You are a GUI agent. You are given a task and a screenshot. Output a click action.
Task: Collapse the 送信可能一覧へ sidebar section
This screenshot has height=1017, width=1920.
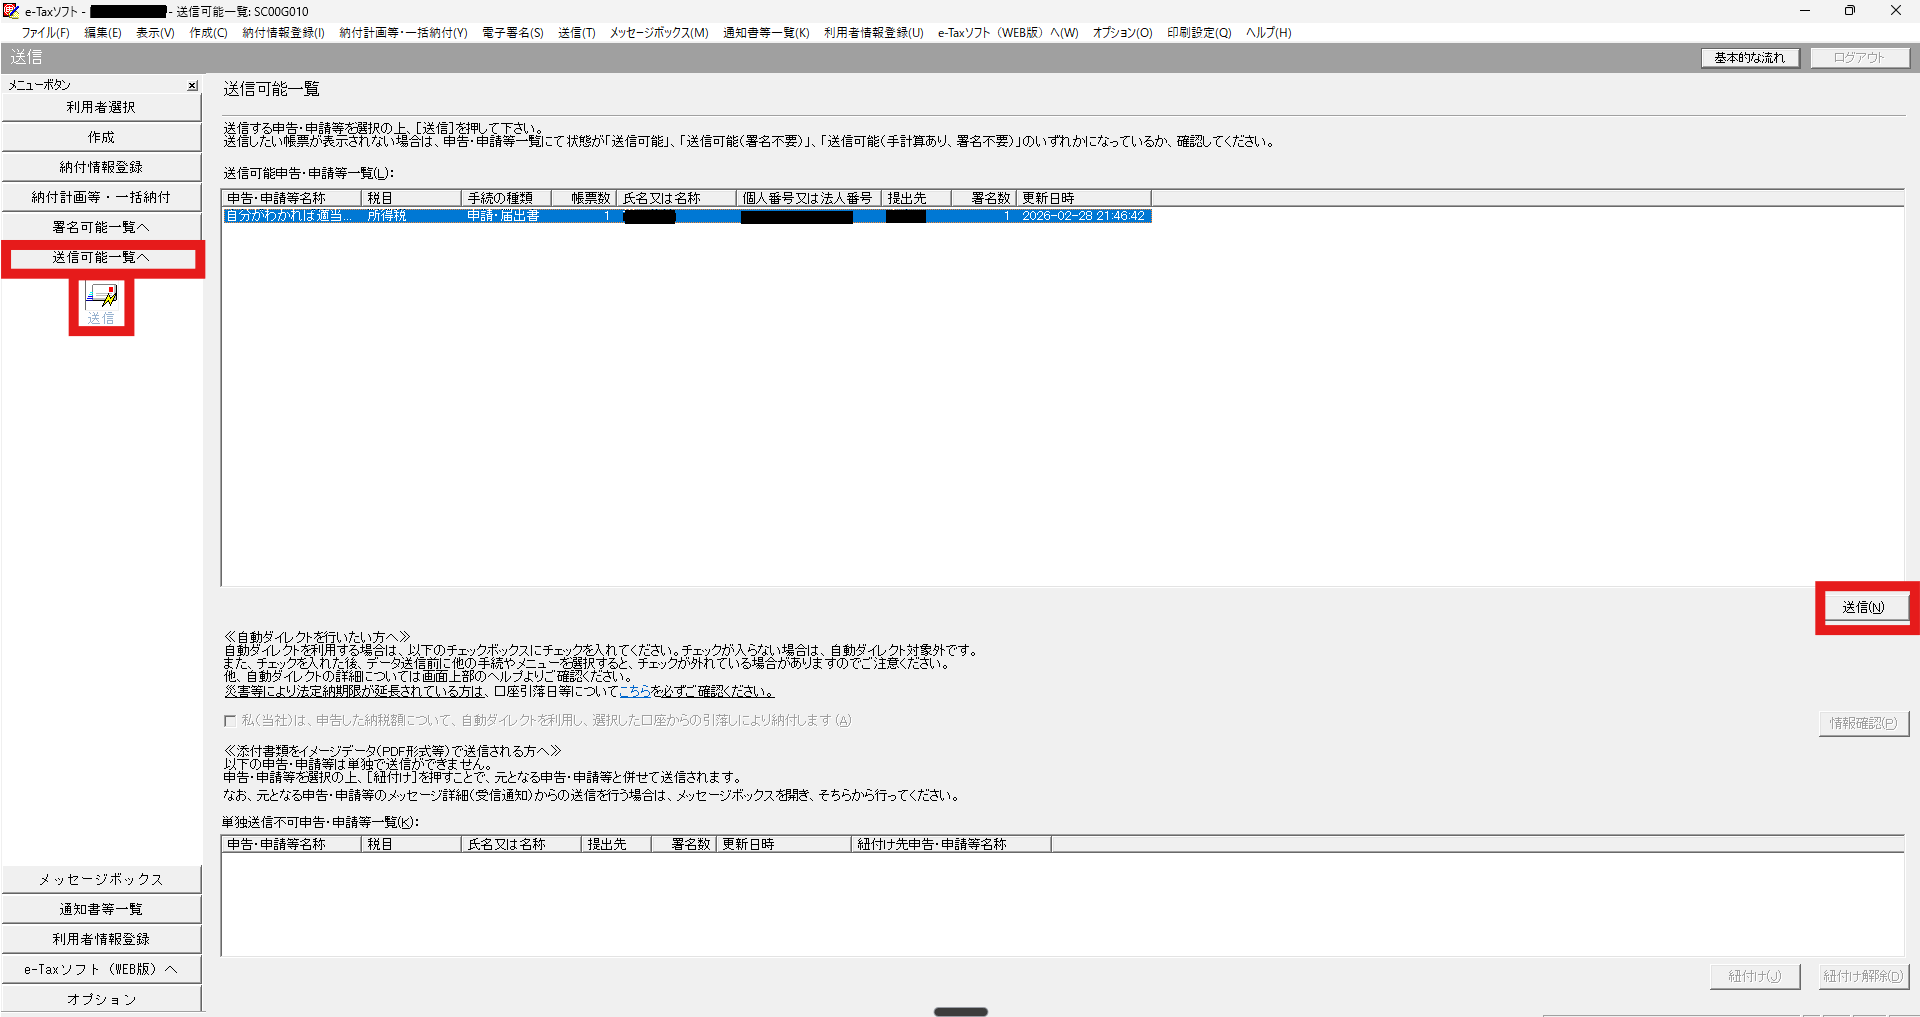coord(101,258)
